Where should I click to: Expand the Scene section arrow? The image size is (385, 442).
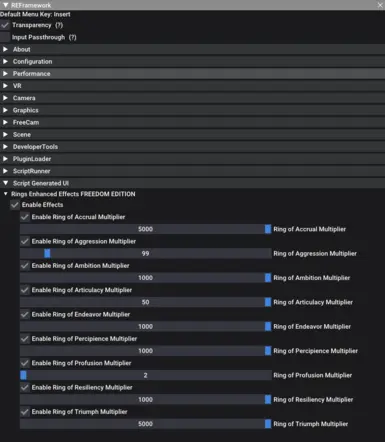click(x=5, y=134)
